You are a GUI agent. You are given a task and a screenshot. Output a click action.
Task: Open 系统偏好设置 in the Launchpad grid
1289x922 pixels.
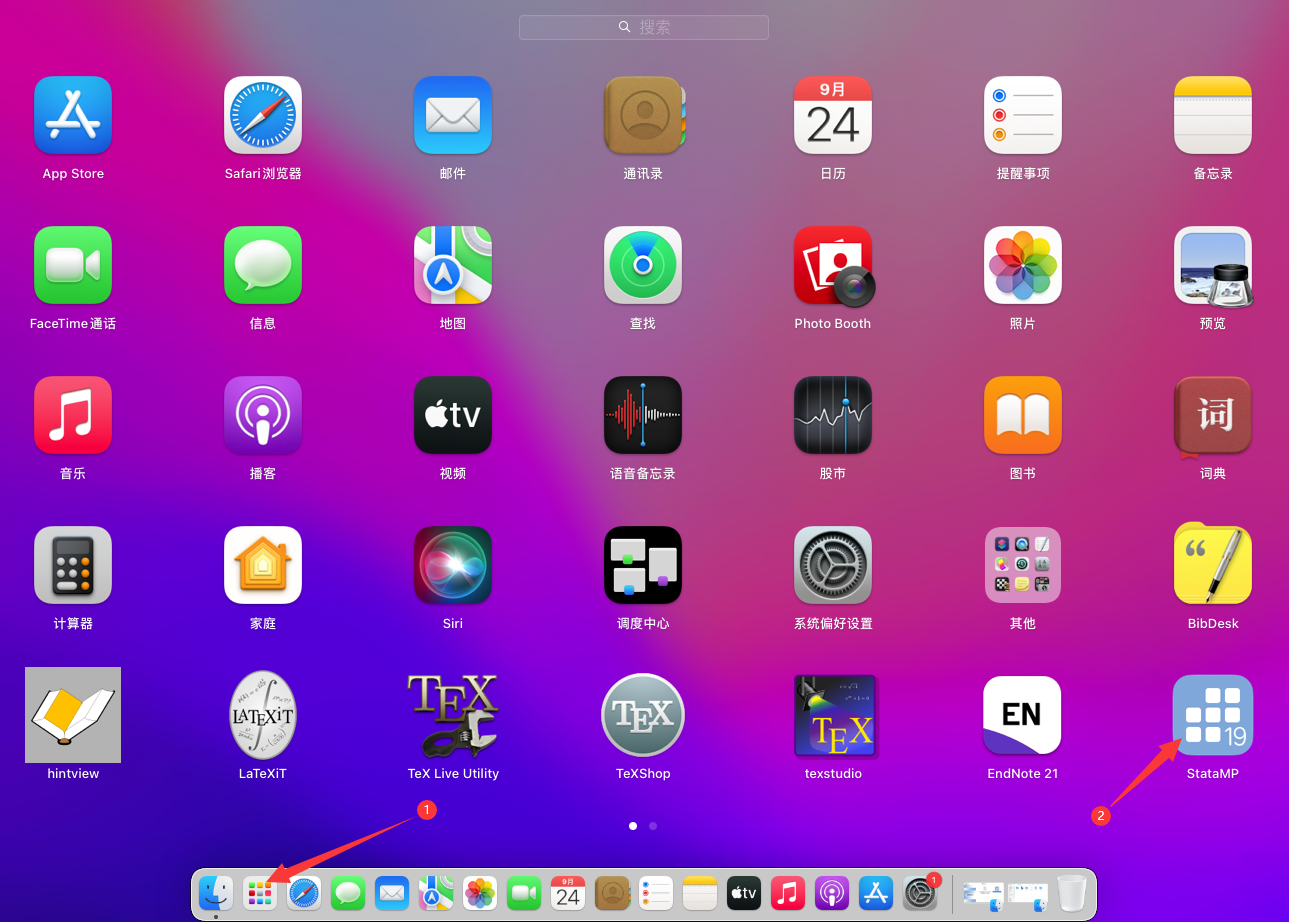(833, 565)
